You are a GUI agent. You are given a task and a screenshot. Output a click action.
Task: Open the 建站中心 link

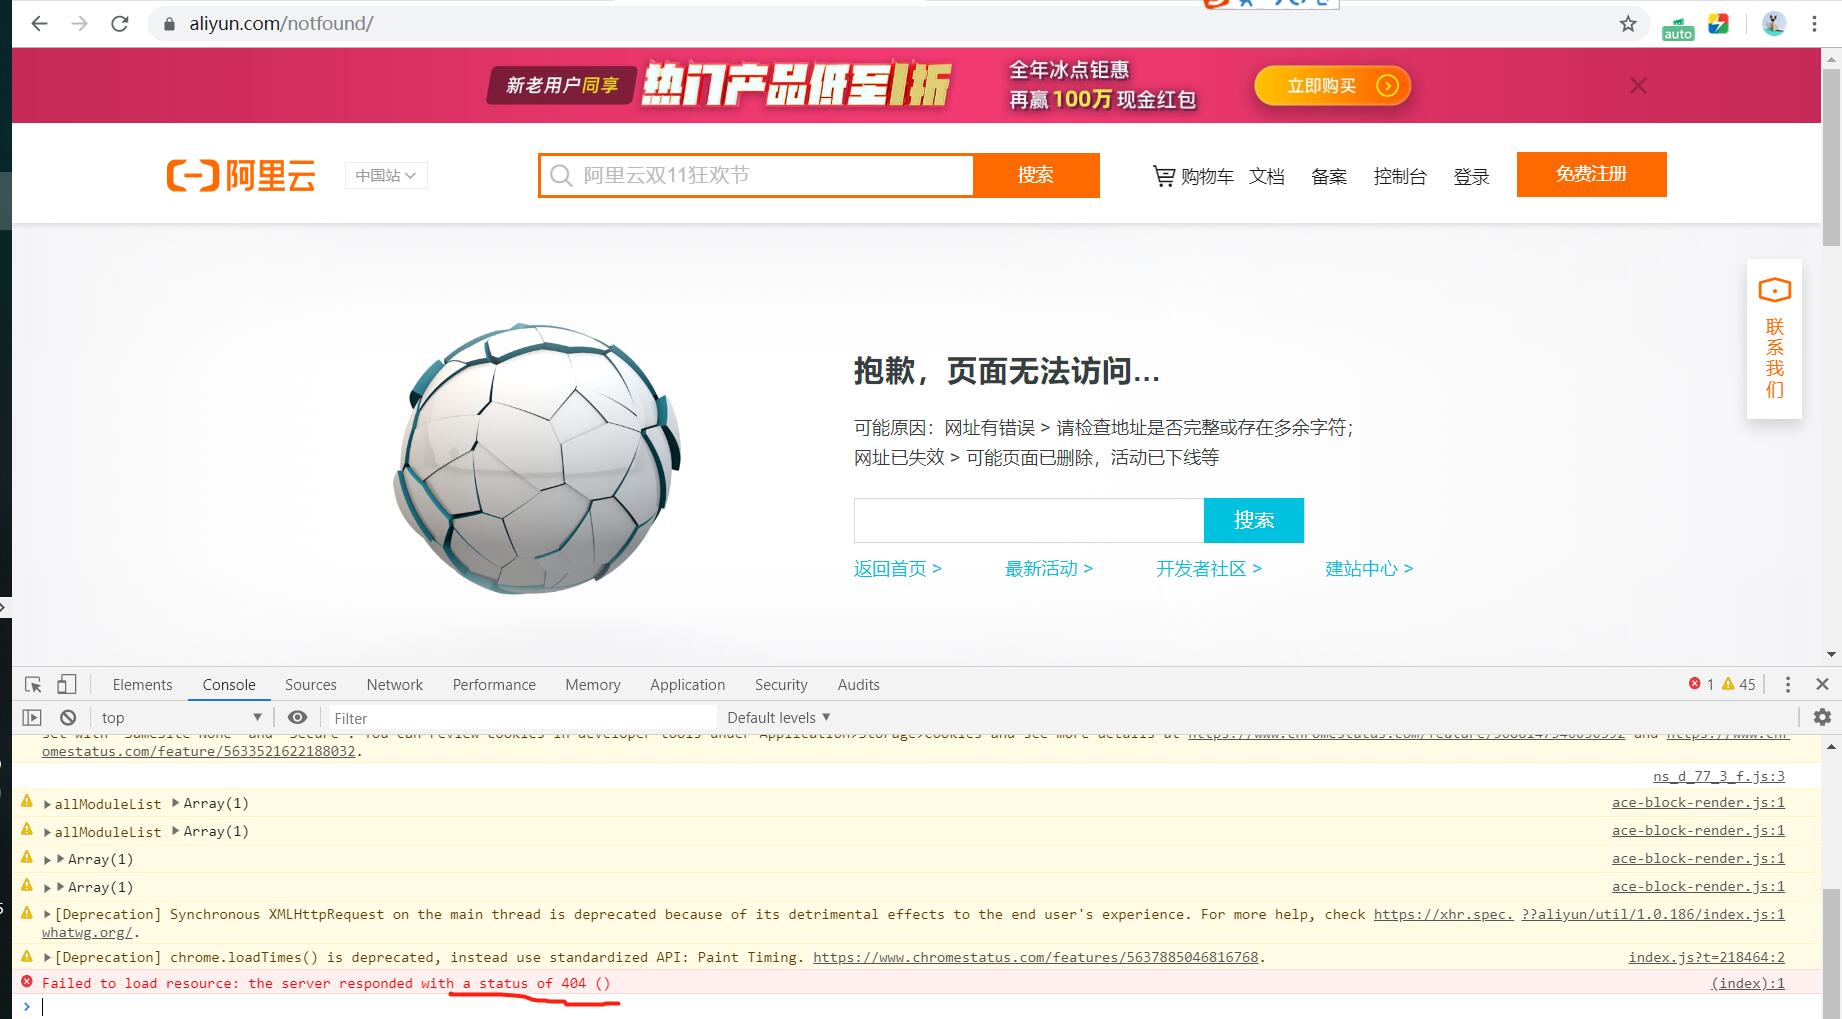click(x=1369, y=569)
